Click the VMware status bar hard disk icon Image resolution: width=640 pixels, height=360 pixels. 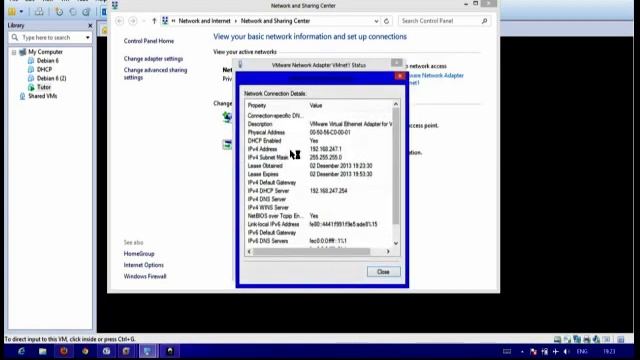557,340
